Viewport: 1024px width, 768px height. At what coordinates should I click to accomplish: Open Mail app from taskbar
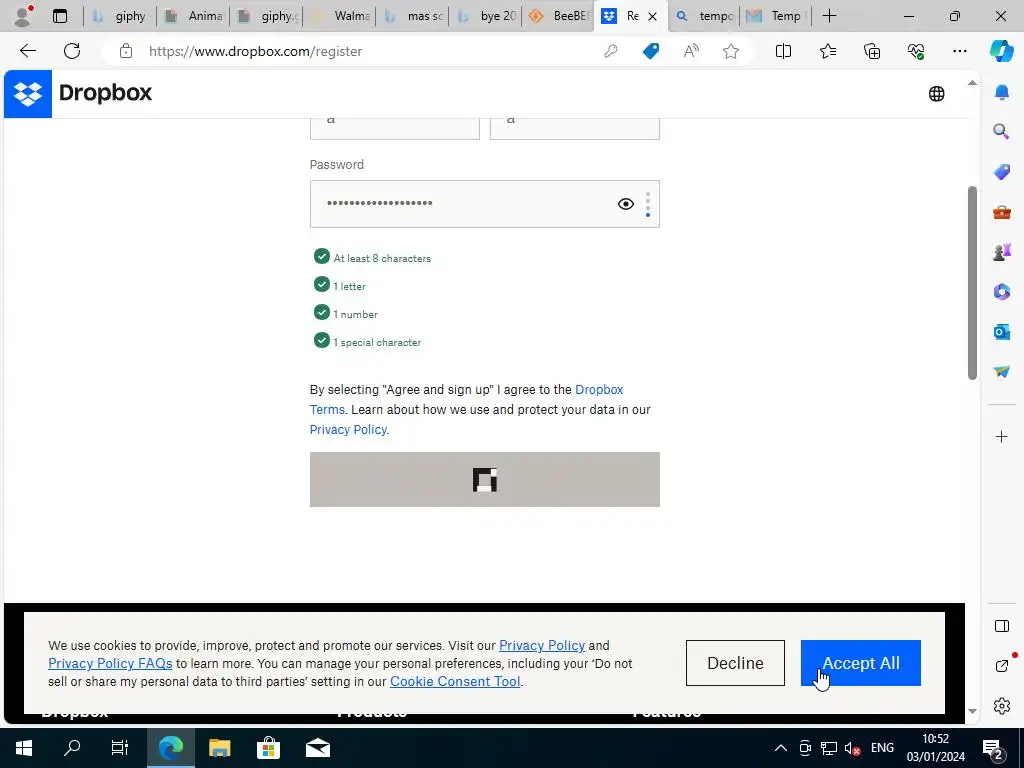point(317,748)
